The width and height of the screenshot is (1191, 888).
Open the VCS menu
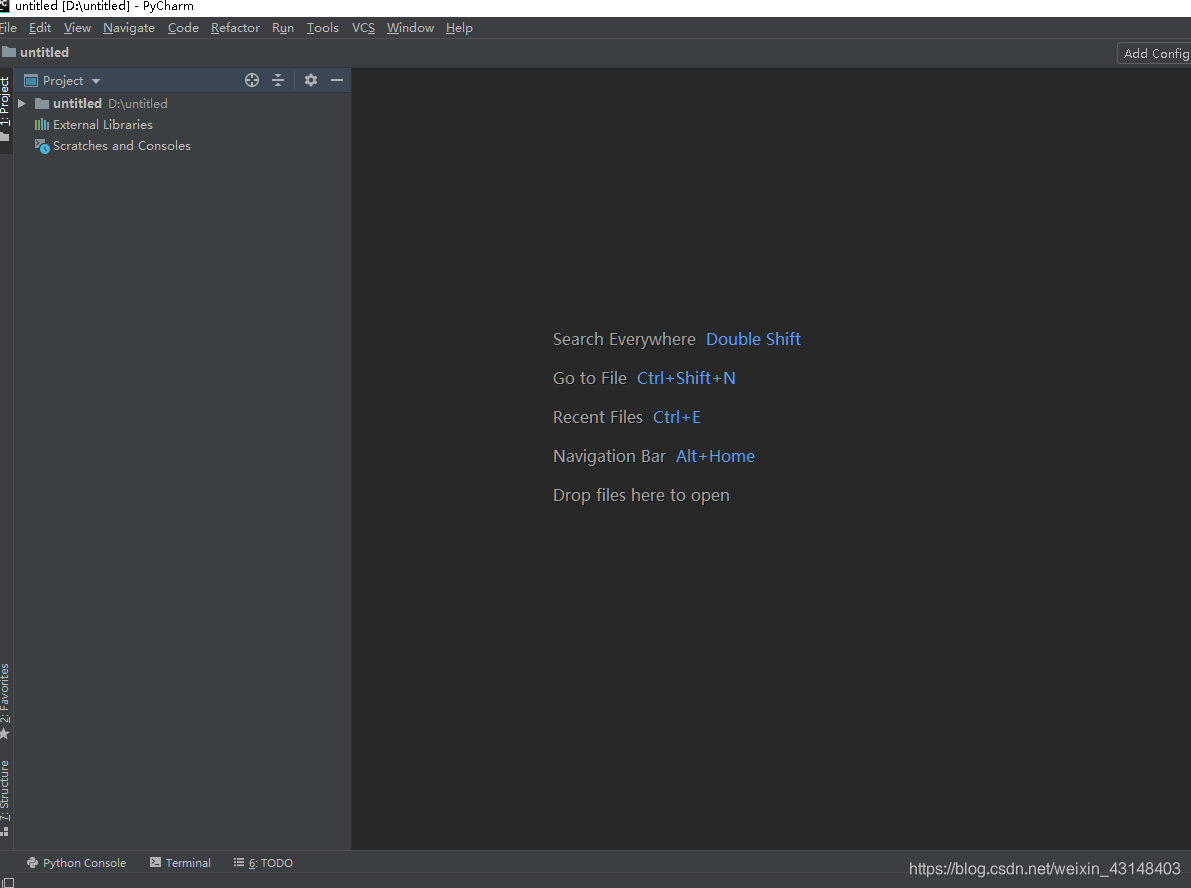pyautogui.click(x=363, y=27)
